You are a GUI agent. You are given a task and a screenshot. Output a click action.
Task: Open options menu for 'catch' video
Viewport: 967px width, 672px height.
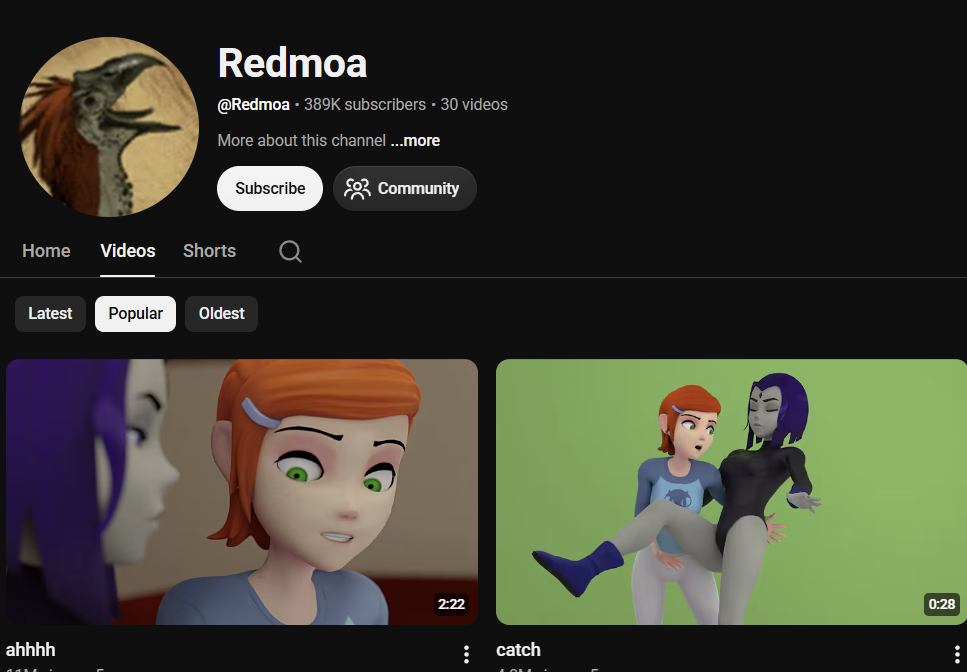(x=957, y=654)
